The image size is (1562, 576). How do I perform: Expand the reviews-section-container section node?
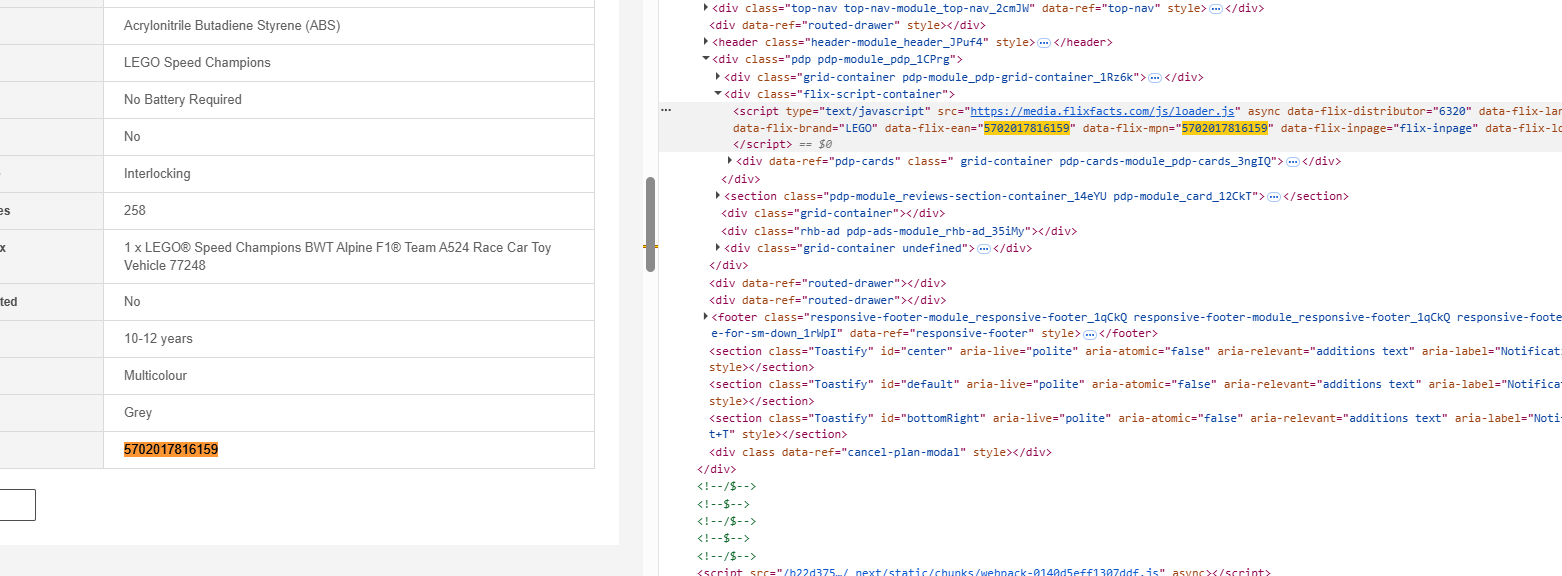click(x=718, y=196)
